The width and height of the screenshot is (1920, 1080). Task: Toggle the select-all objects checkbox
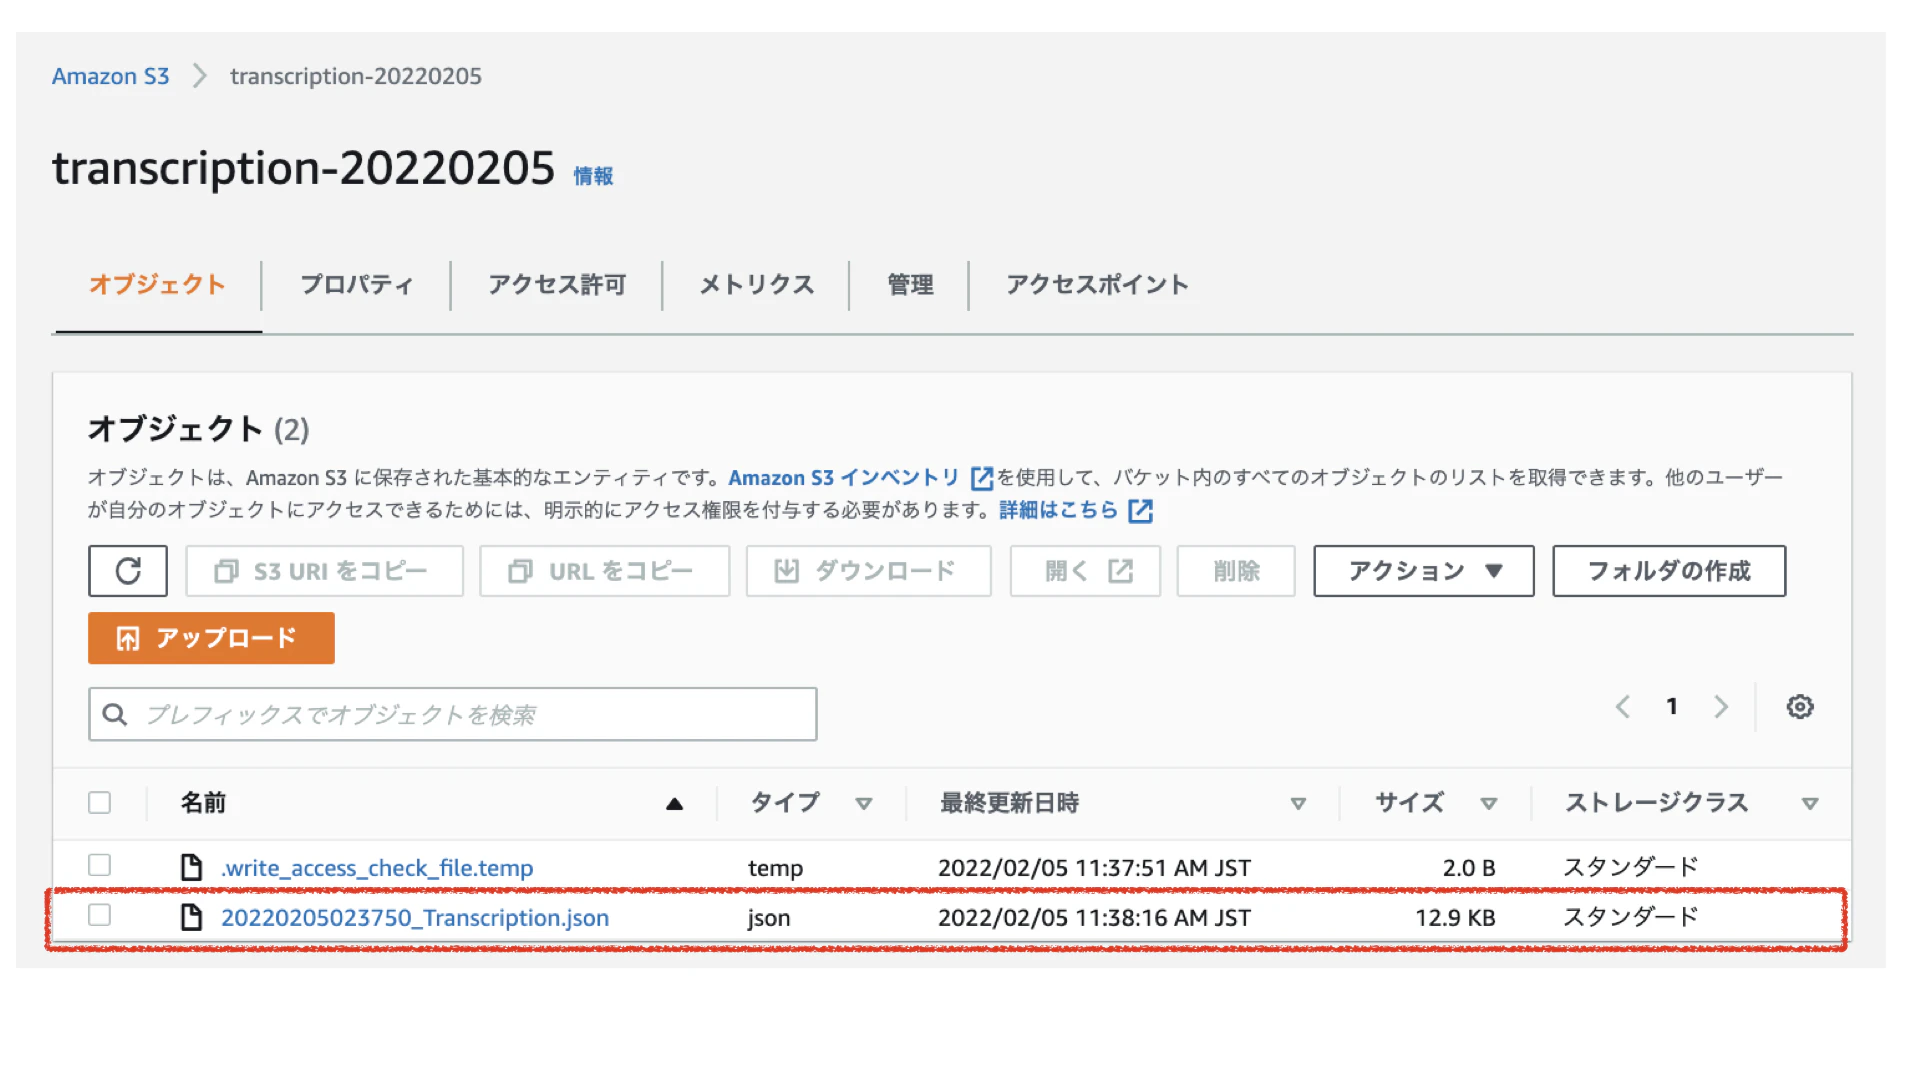coord(99,803)
